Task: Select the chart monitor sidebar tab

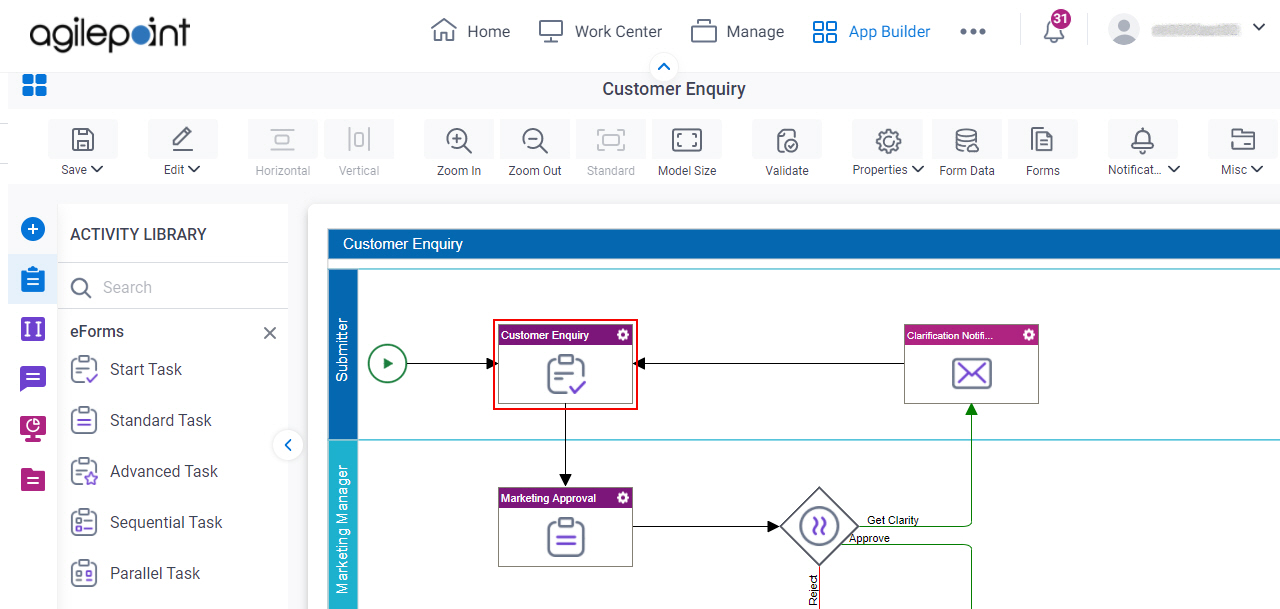Action: (x=33, y=429)
